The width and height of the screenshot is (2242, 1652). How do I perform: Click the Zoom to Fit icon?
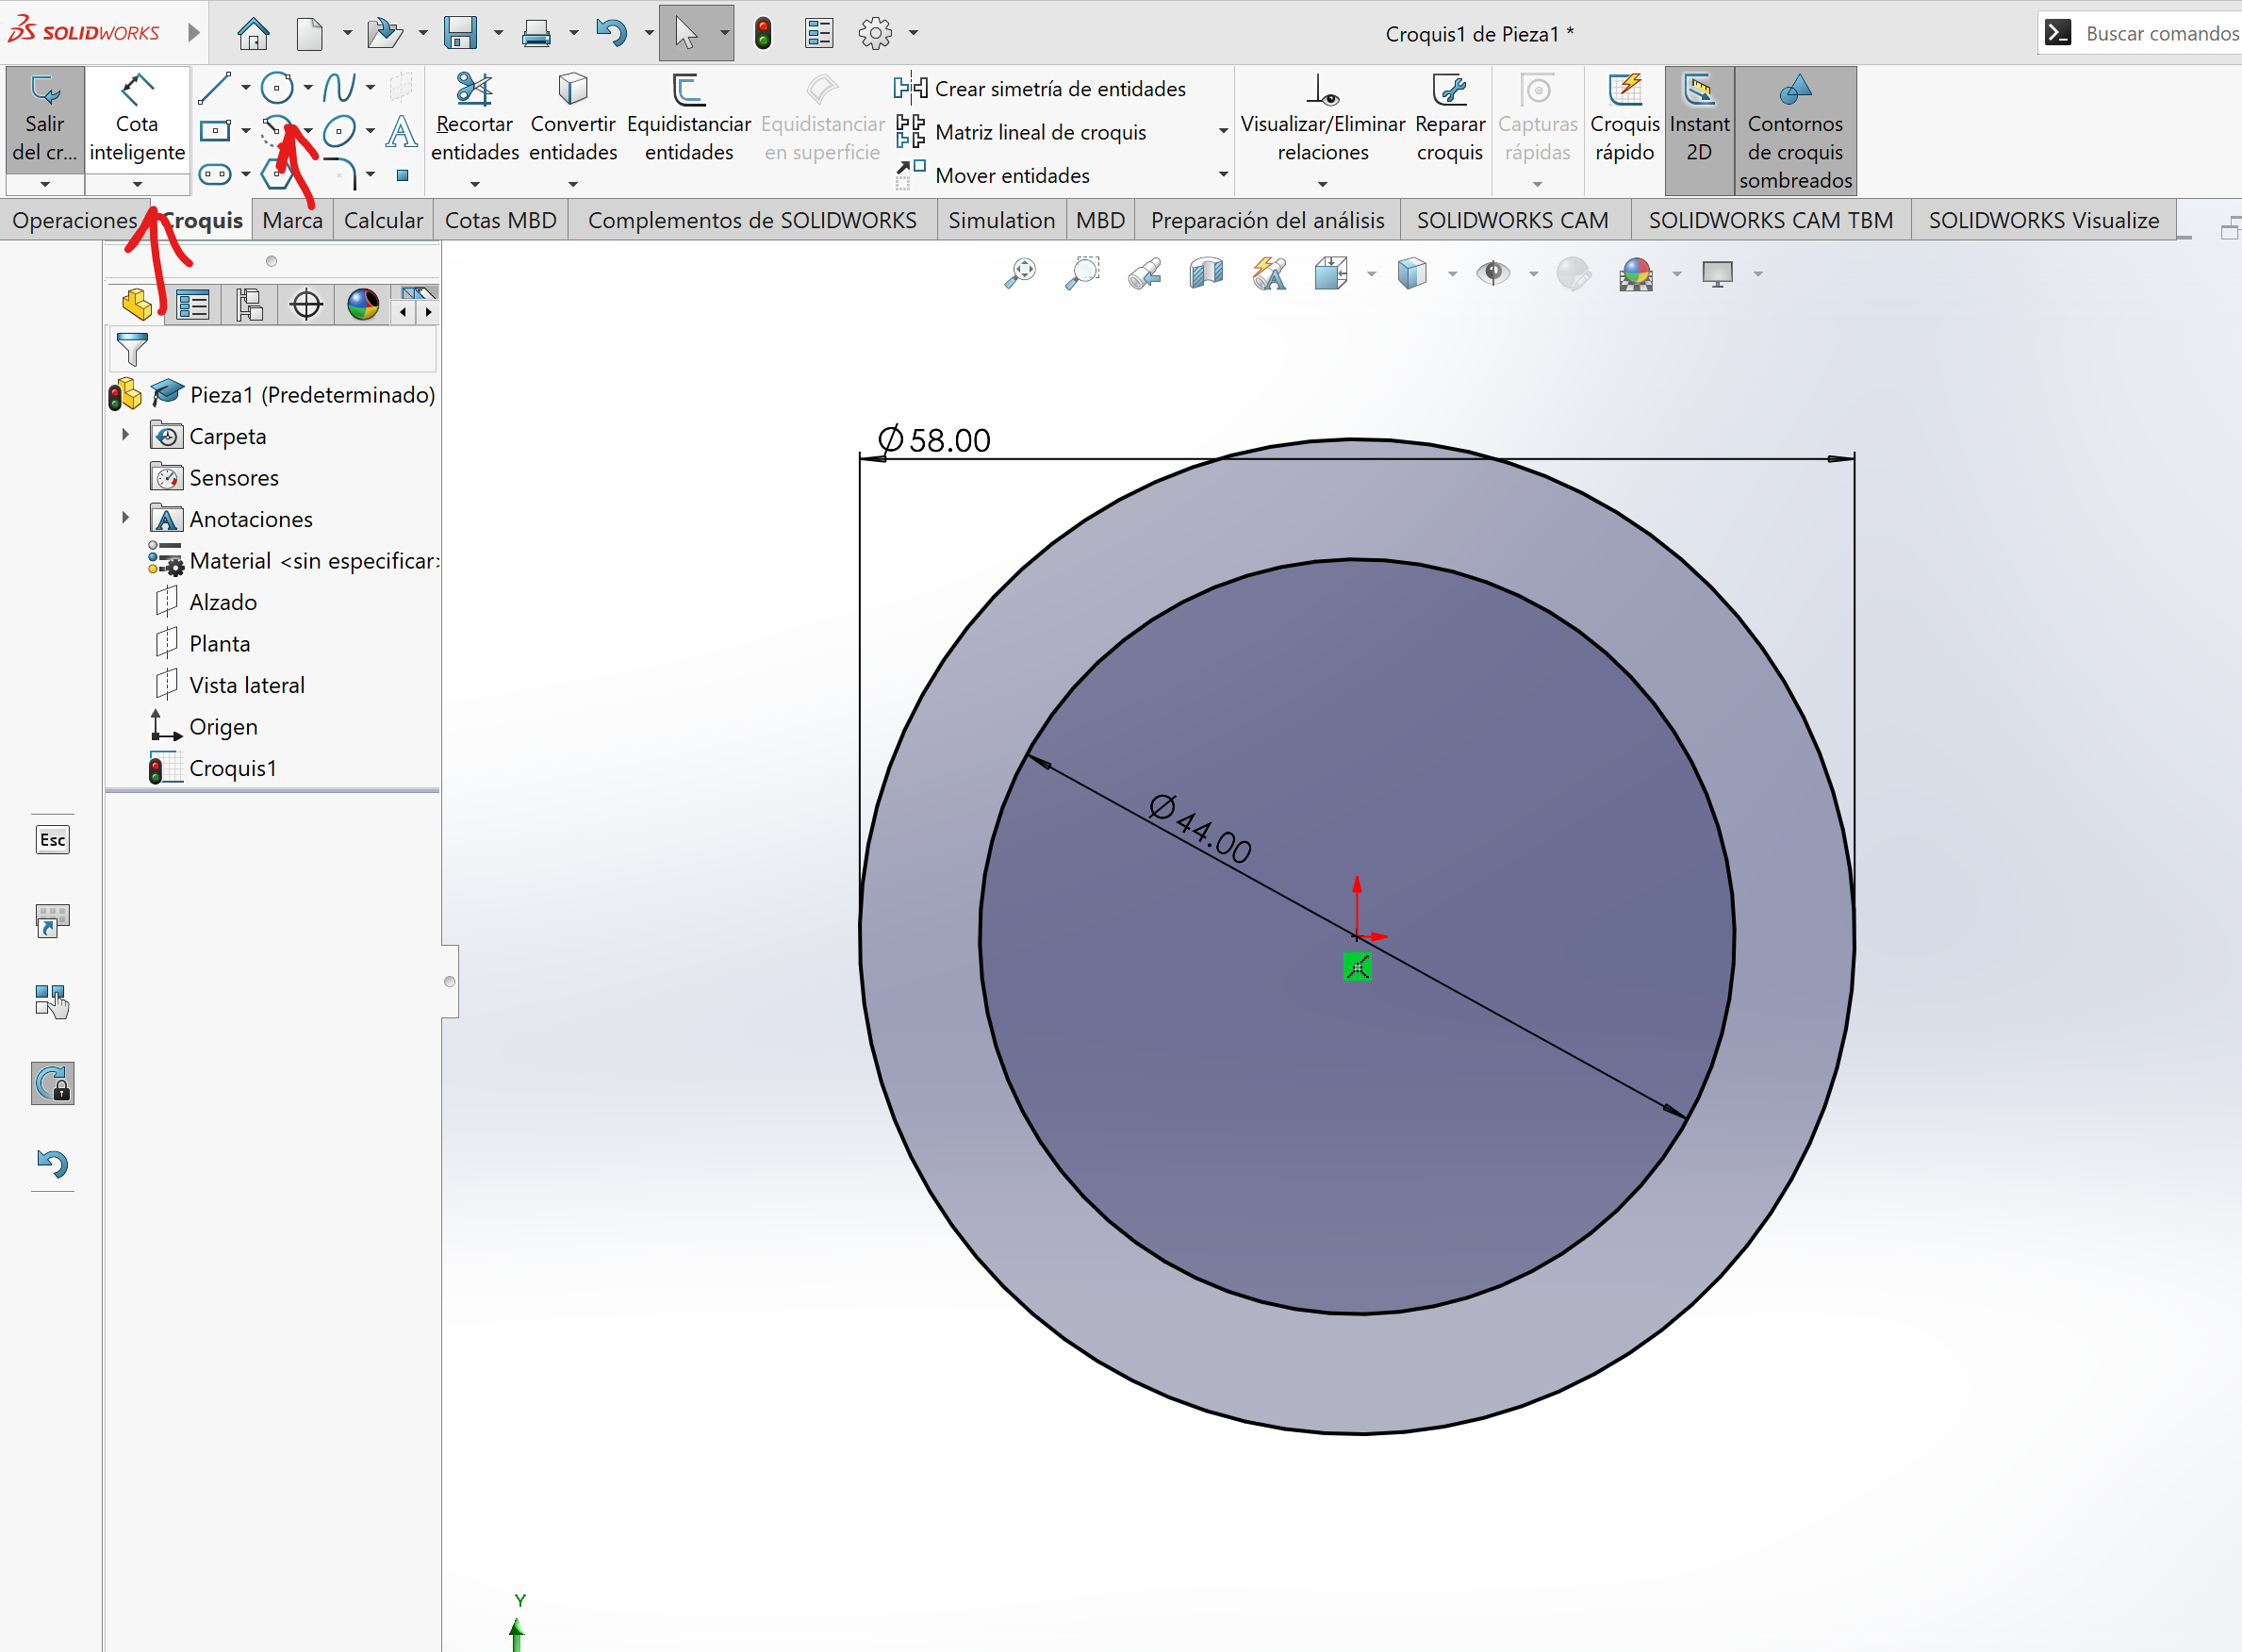(x=1020, y=273)
